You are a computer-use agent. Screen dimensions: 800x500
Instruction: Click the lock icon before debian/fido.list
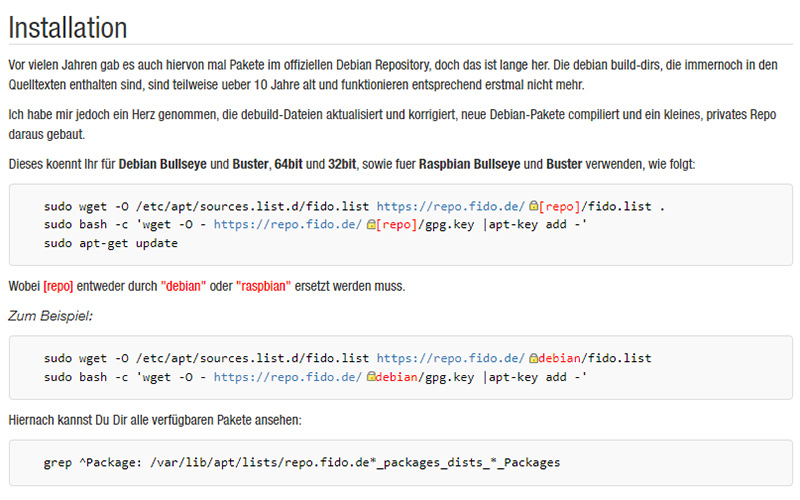(534, 358)
